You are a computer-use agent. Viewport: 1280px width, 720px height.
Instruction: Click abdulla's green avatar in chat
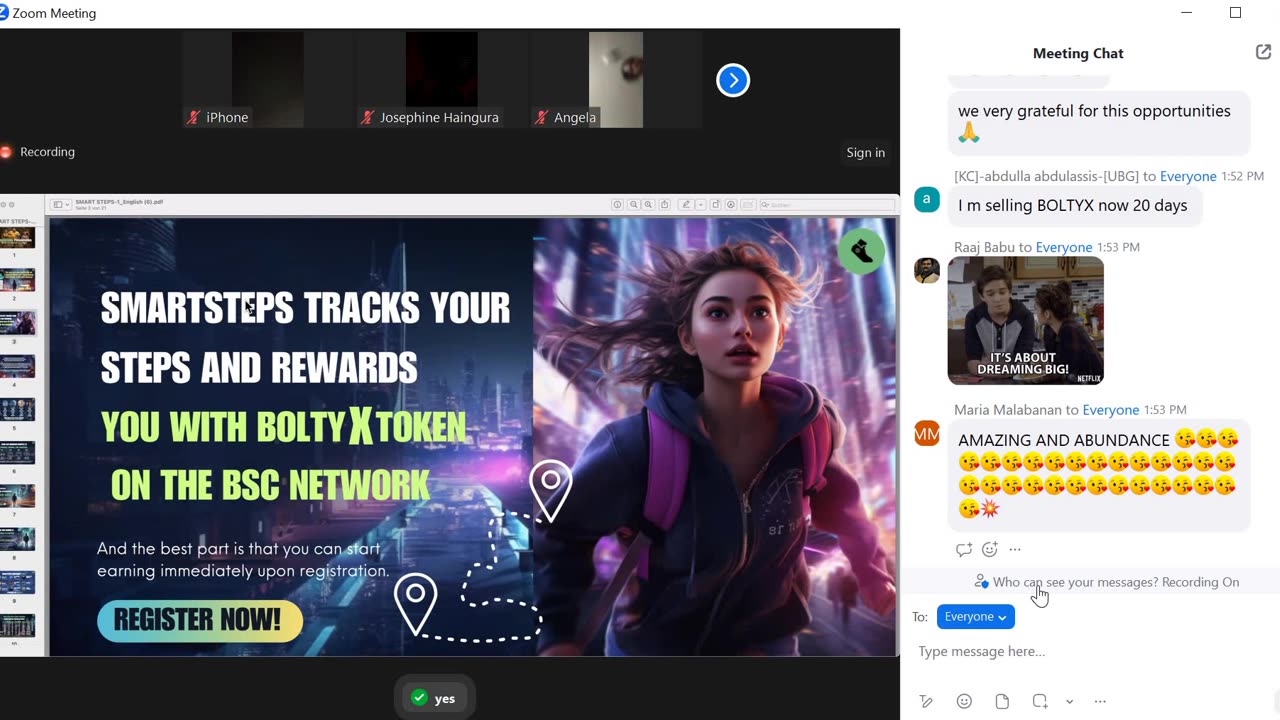coord(927,199)
